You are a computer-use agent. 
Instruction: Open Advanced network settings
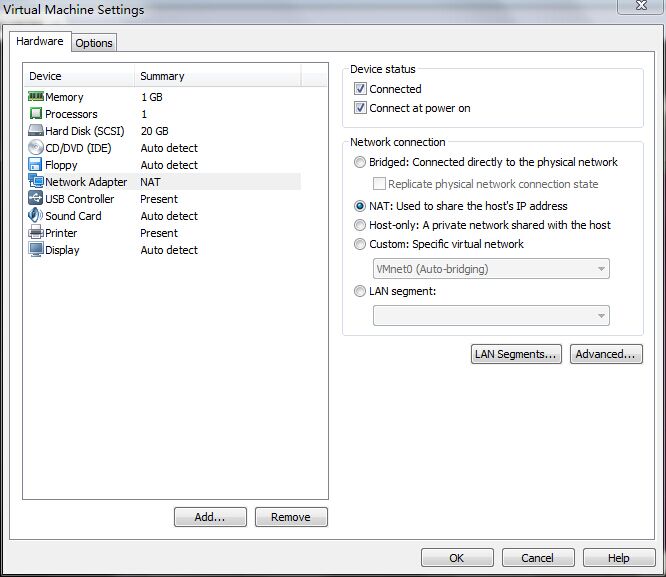(x=606, y=354)
